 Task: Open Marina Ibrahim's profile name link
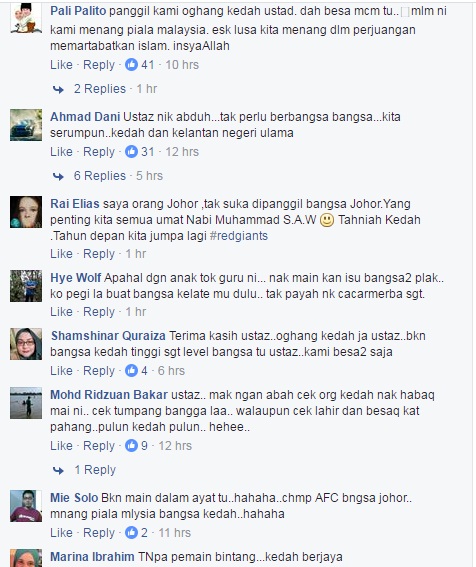tap(92, 557)
